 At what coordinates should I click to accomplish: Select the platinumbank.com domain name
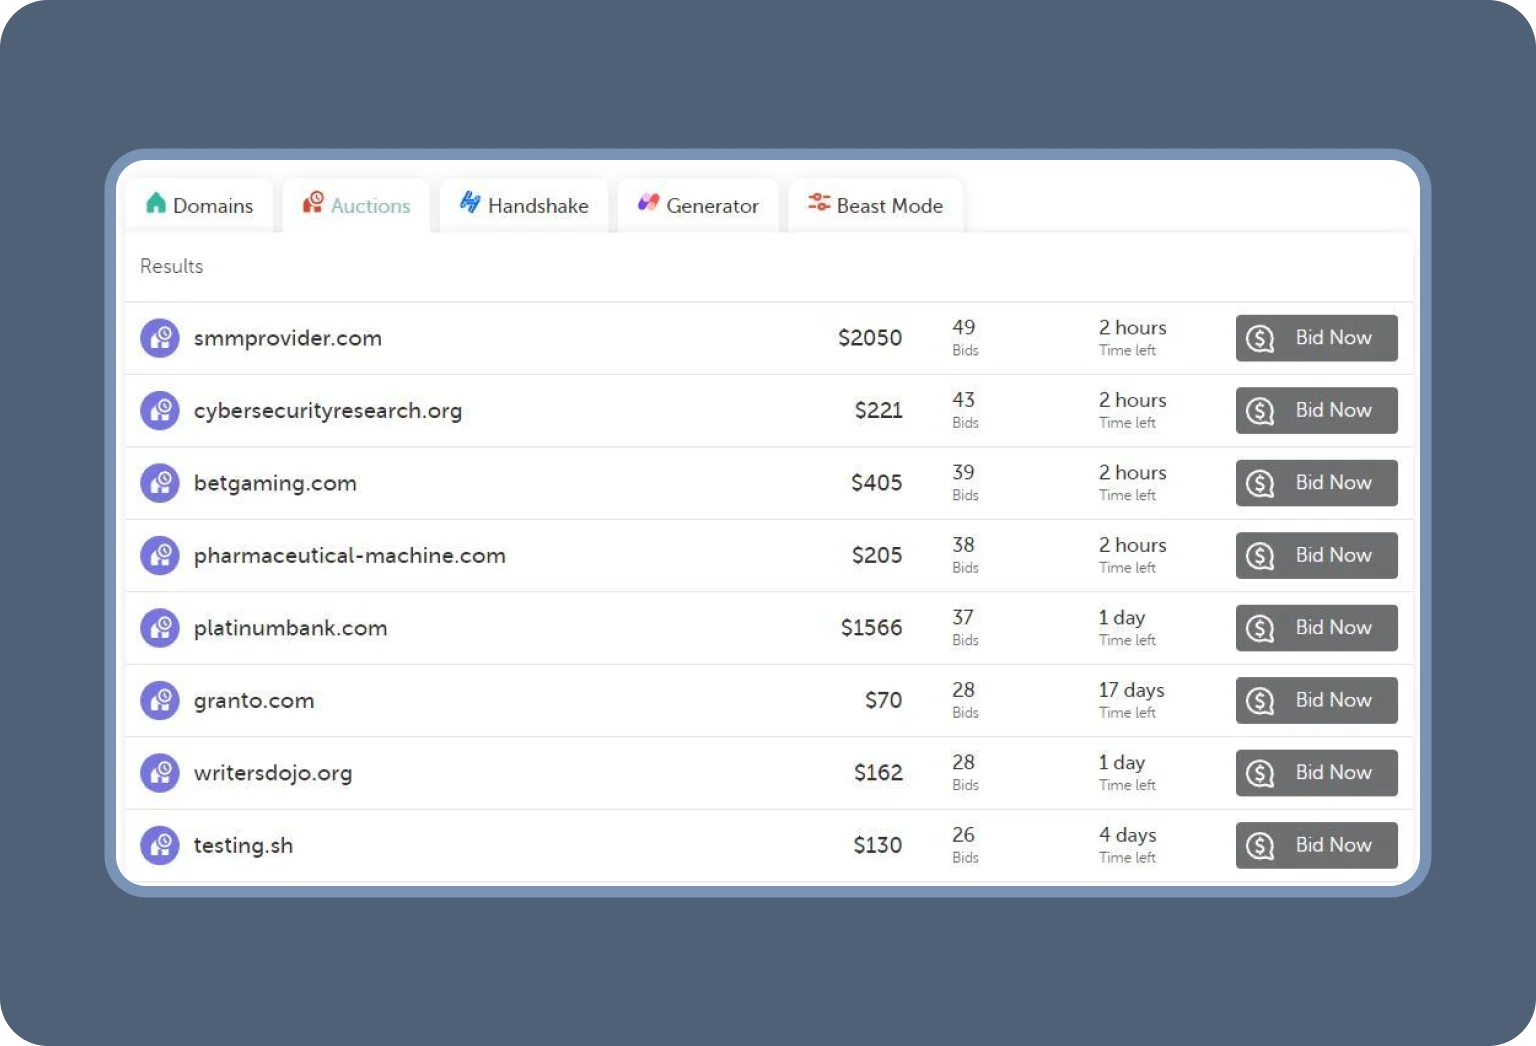coord(290,628)
